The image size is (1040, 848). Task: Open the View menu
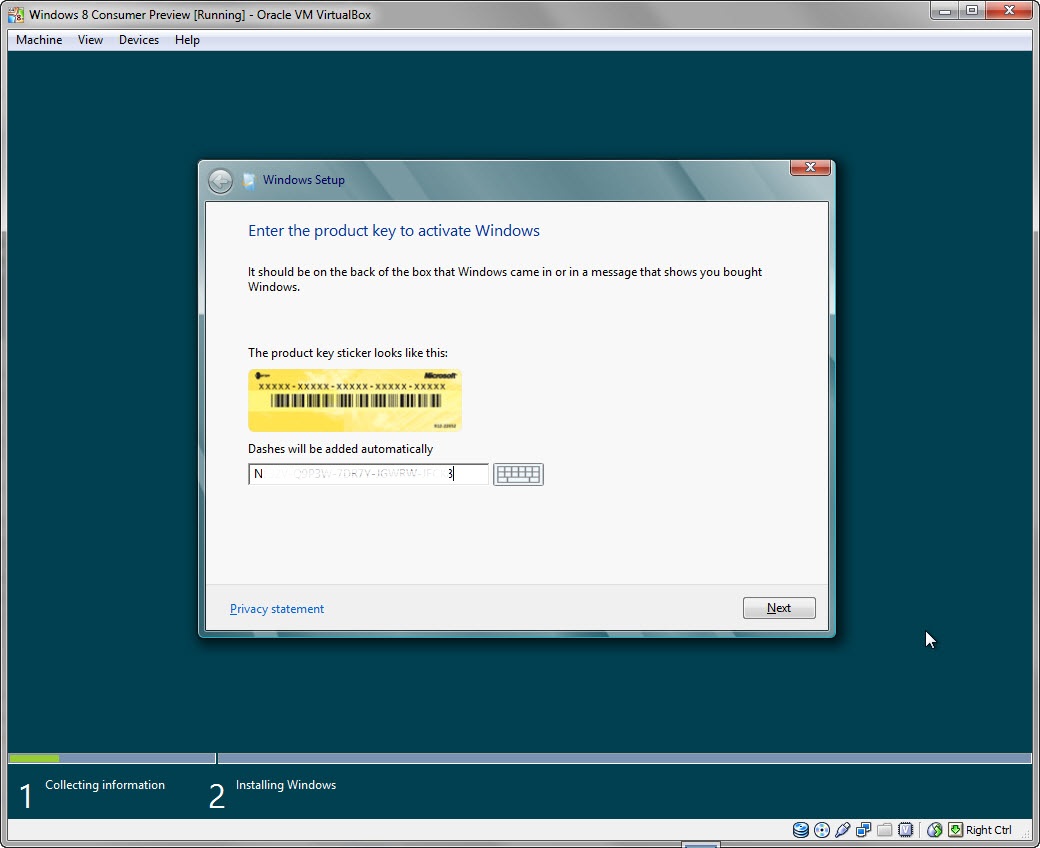[90, 40]
